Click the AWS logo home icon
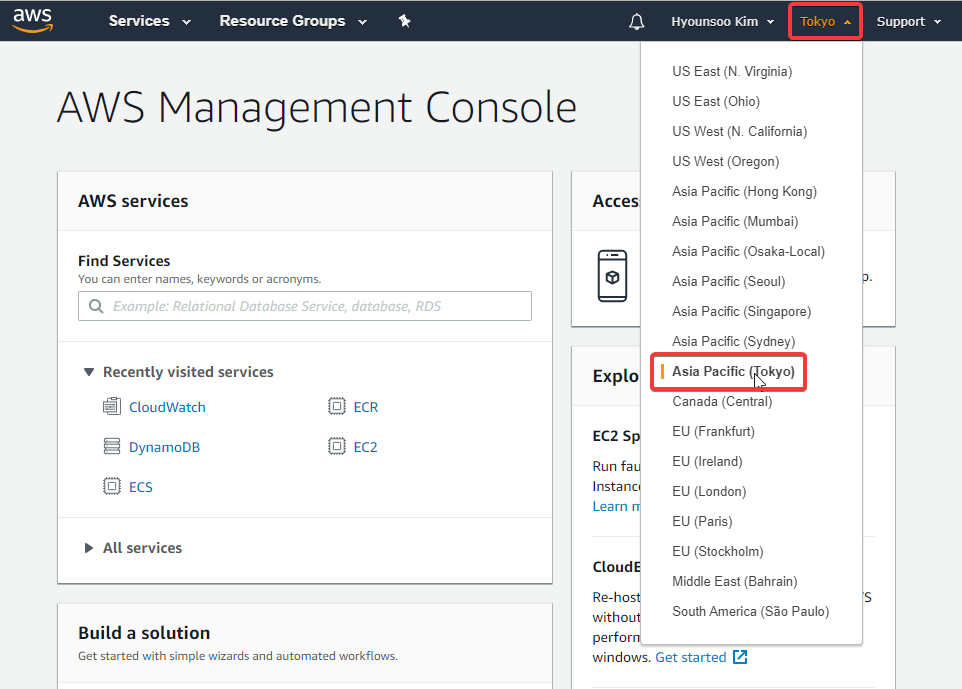The width and height of the screenshot is (962, 689). 33,20
